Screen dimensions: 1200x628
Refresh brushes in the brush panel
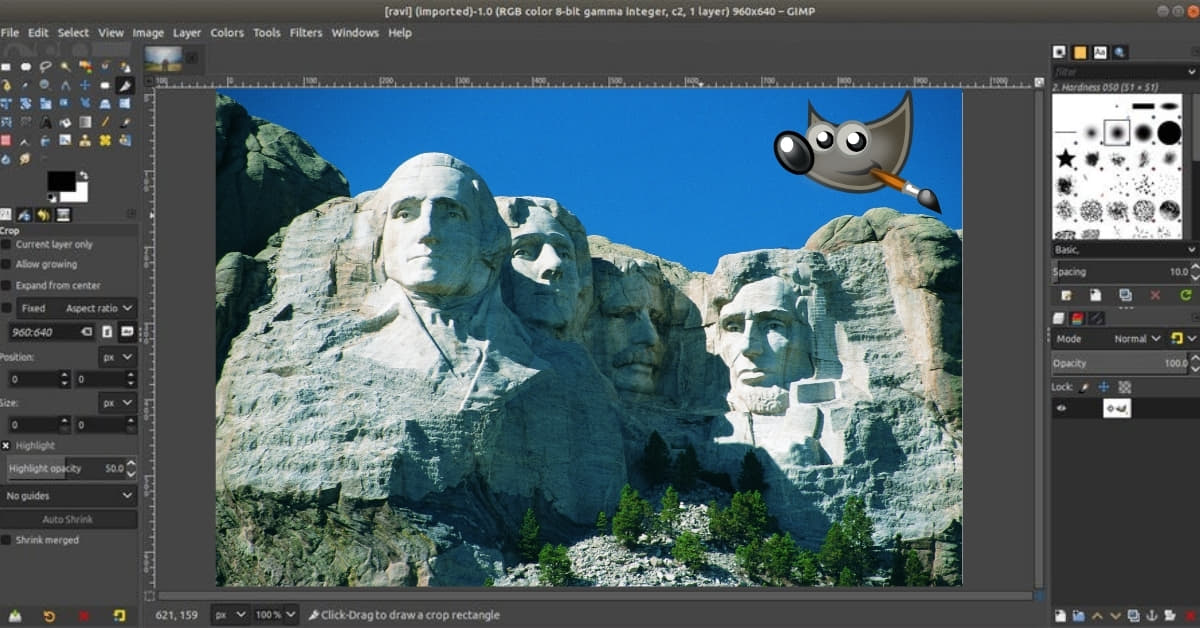coord(1186,295)
